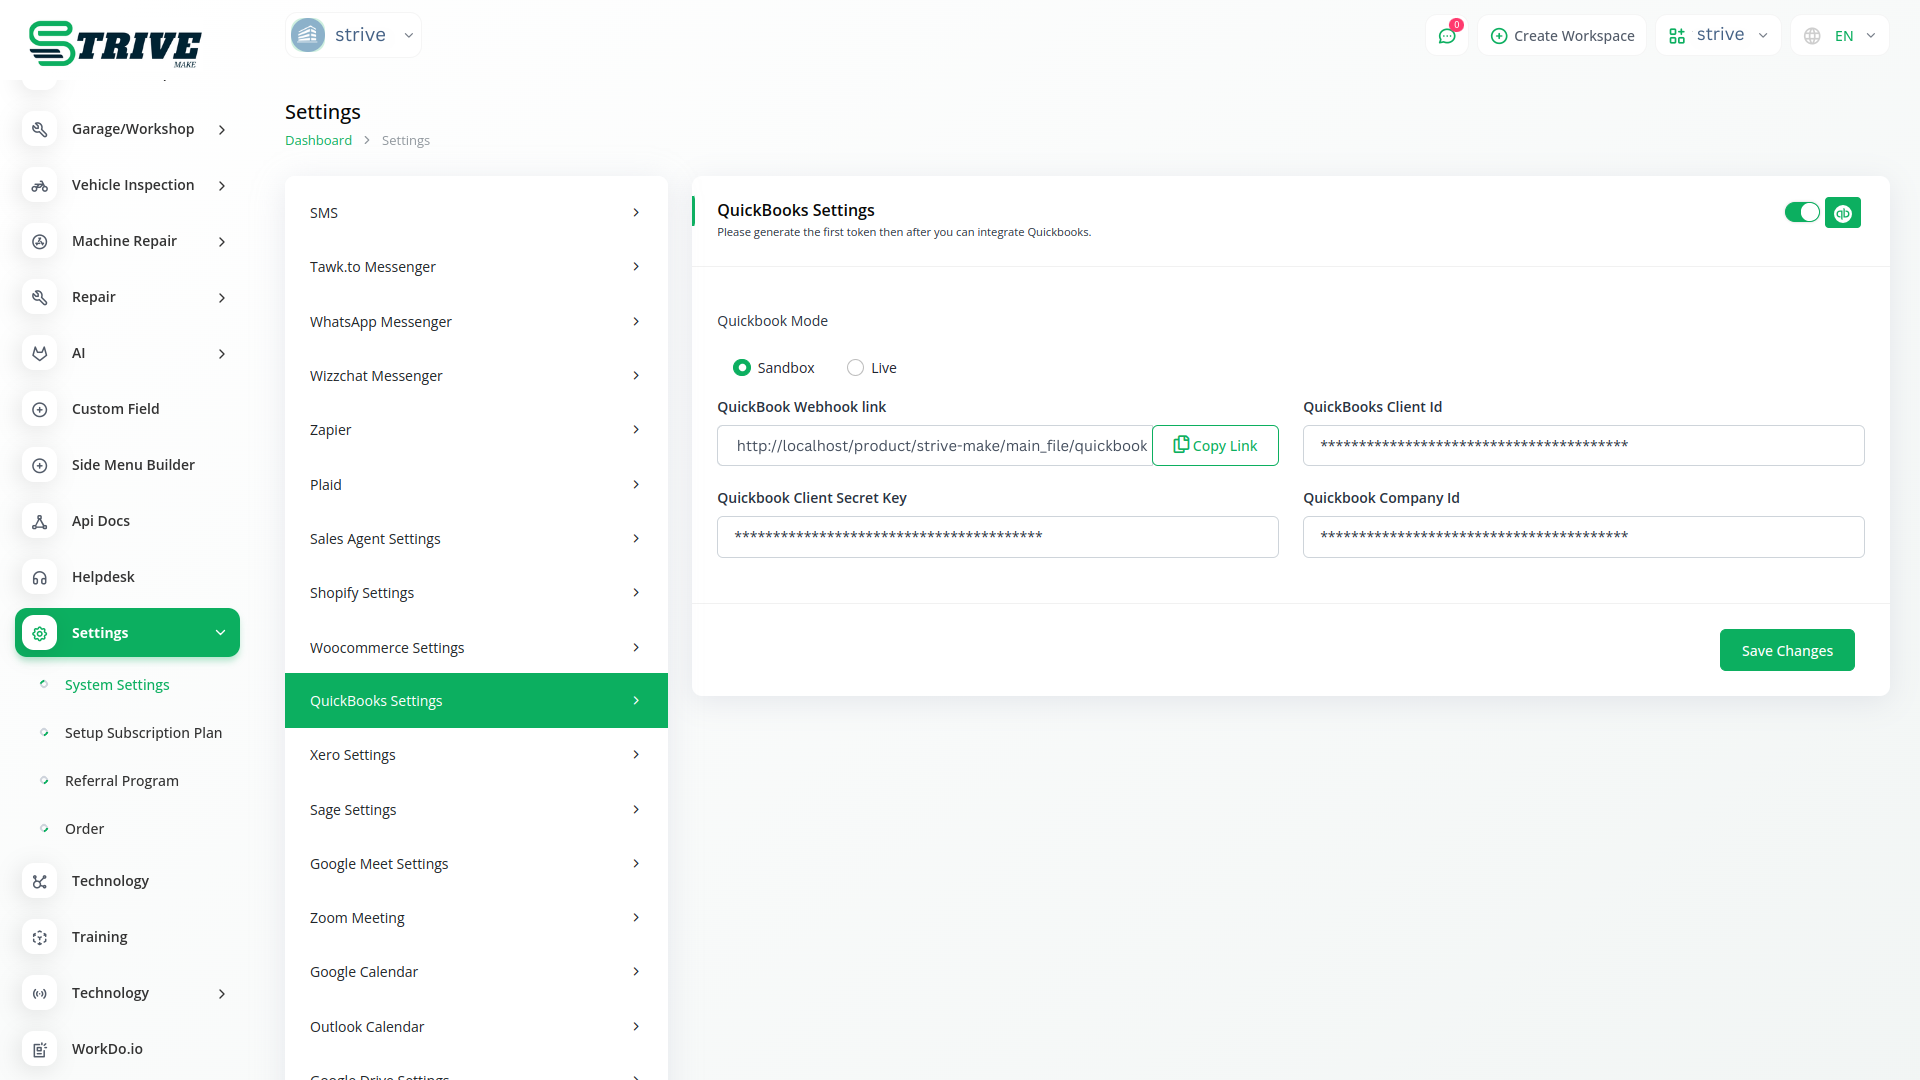Click the WorkDo.io sidebar icon

[x=40, y=1049]
